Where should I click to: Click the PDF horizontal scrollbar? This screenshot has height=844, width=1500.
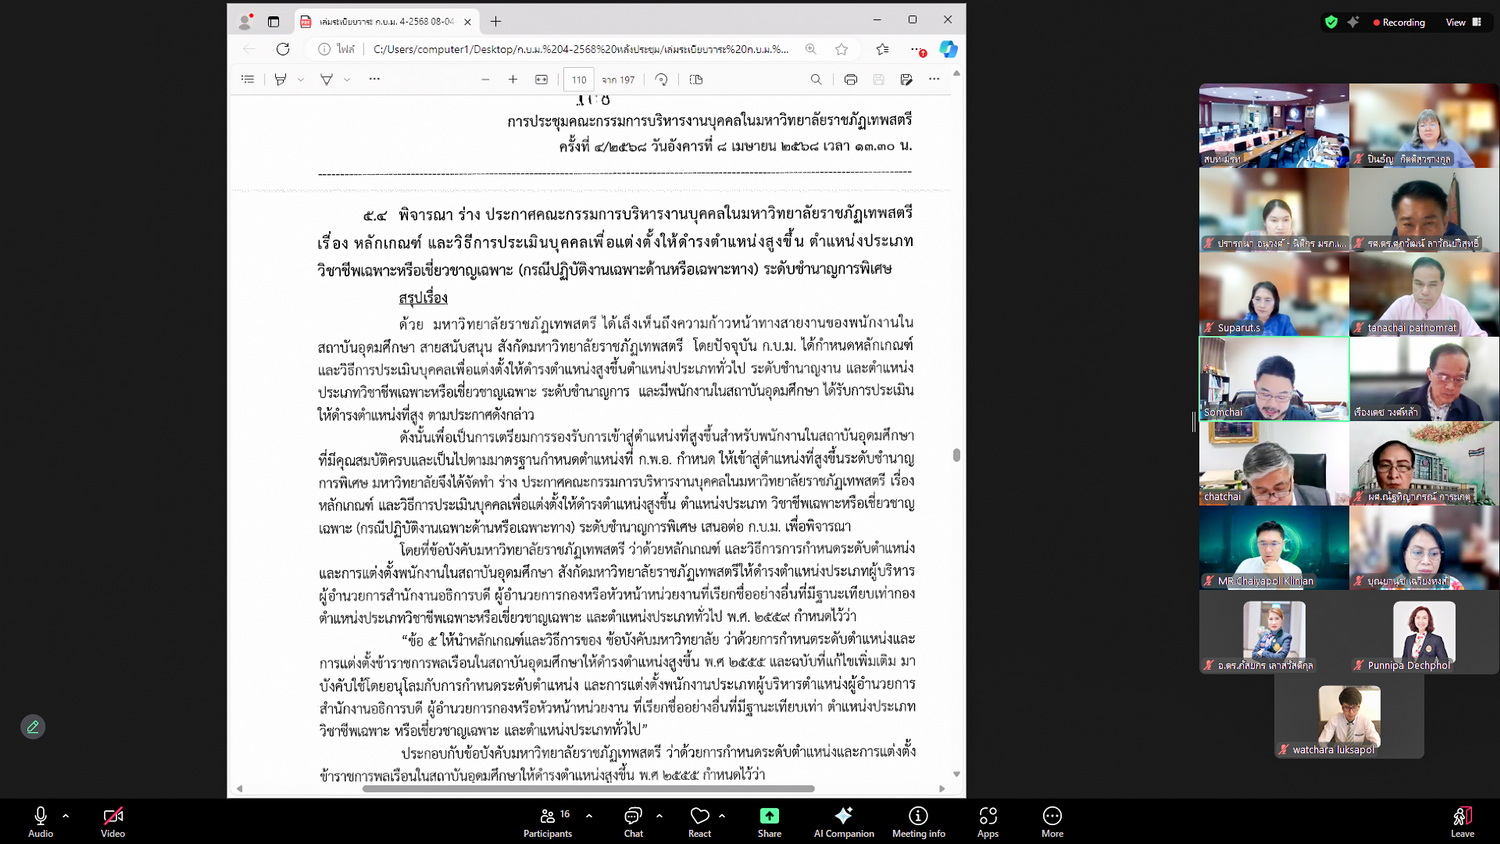pyautogui.click(x=588, y=789)
